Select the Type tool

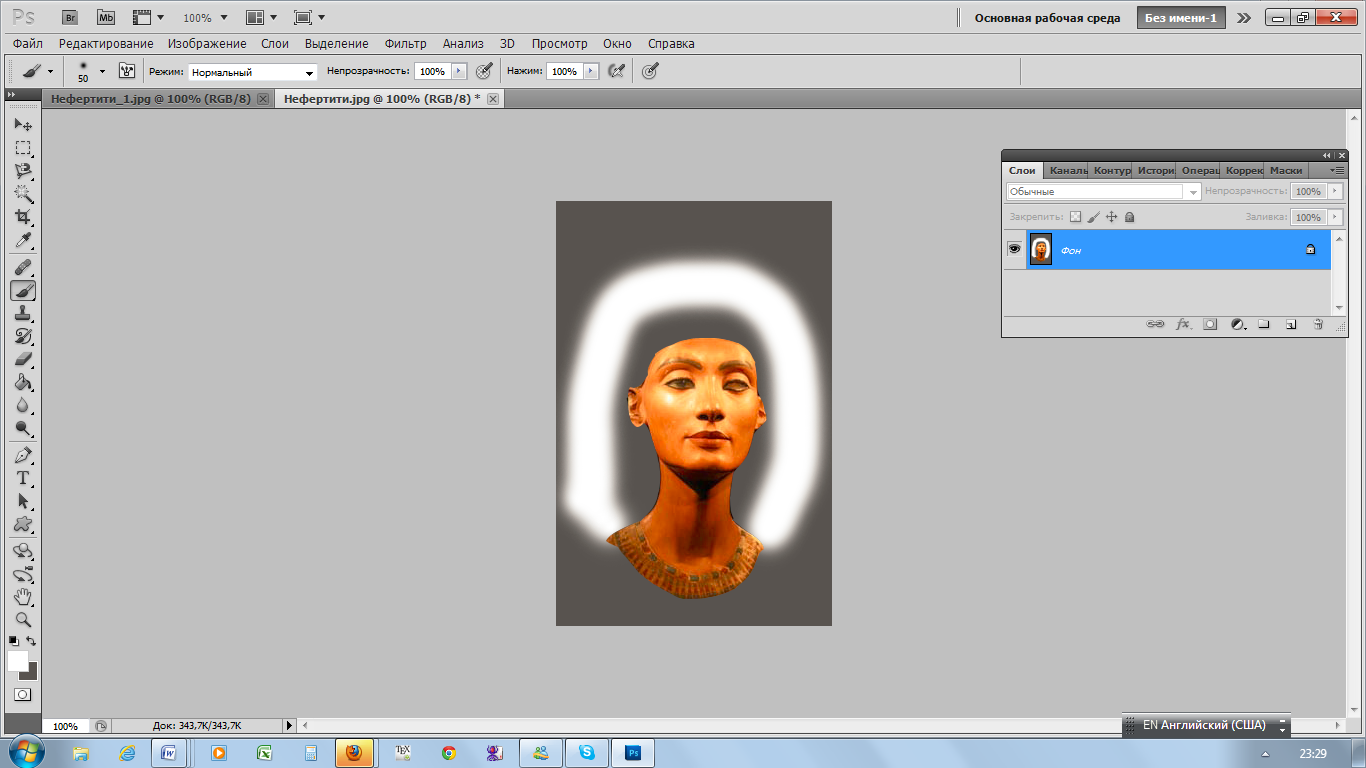23,478
